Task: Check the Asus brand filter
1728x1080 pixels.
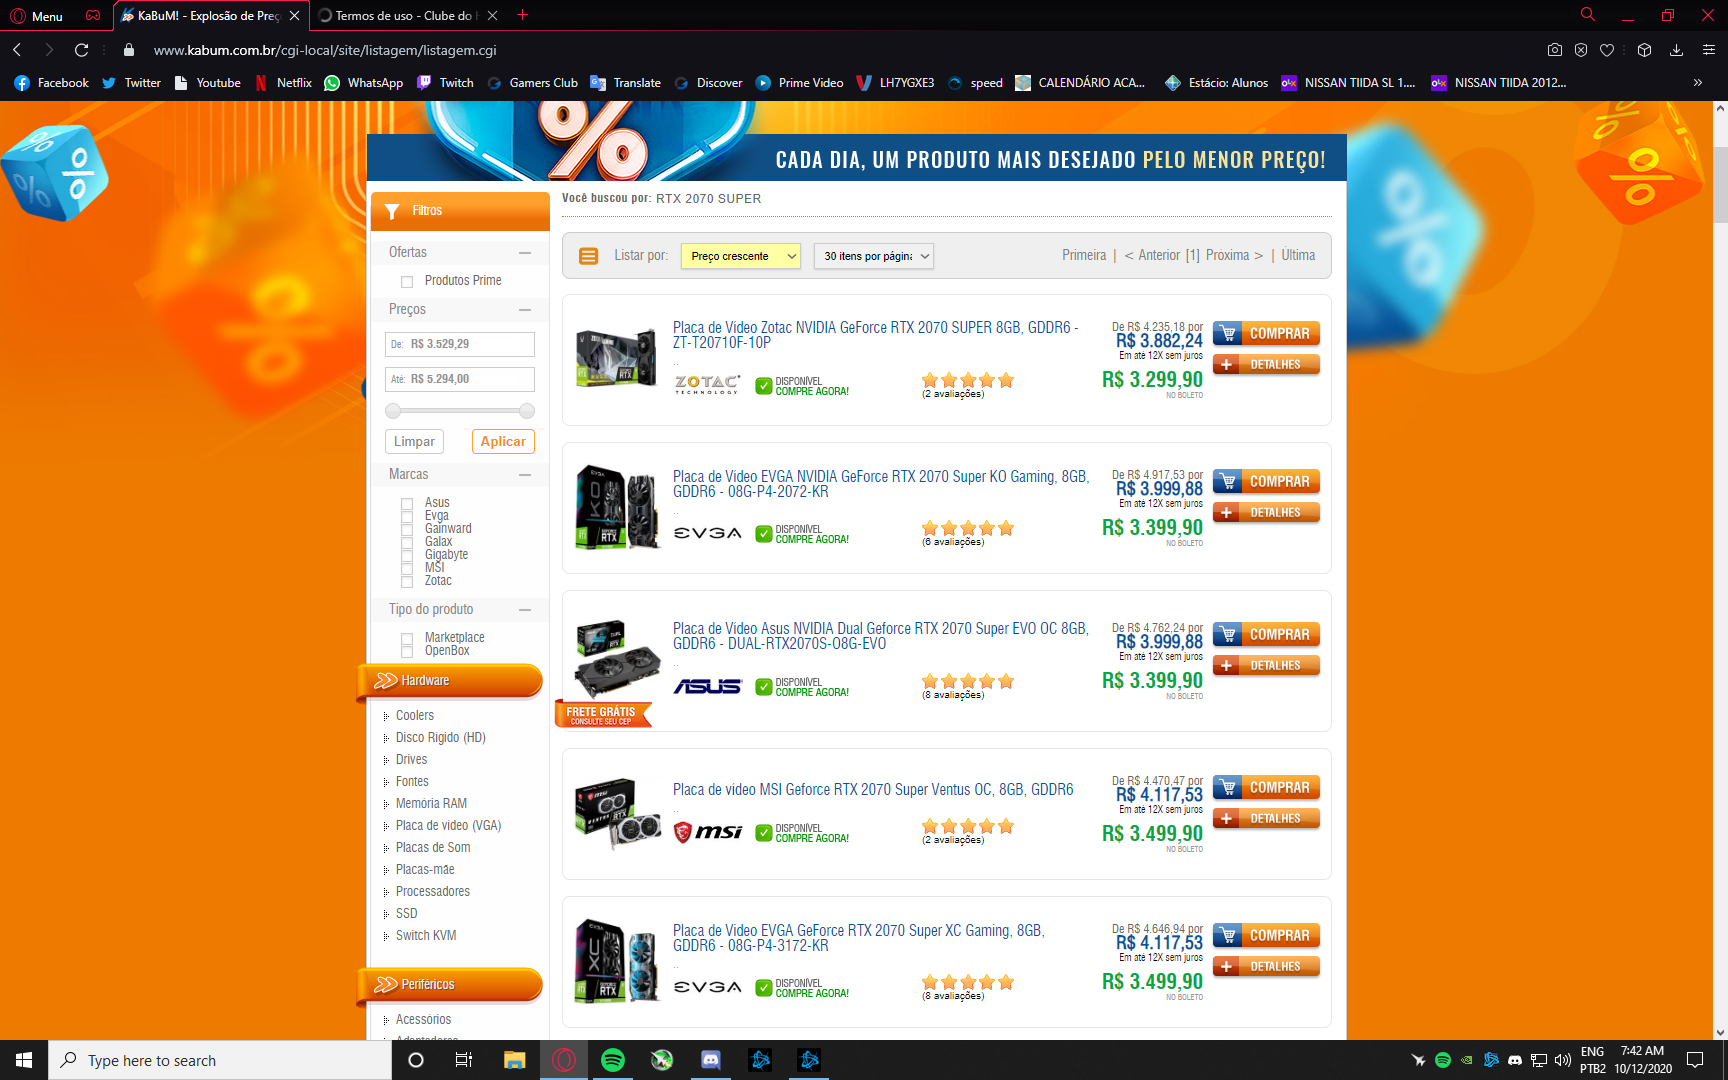Action: 407,504
